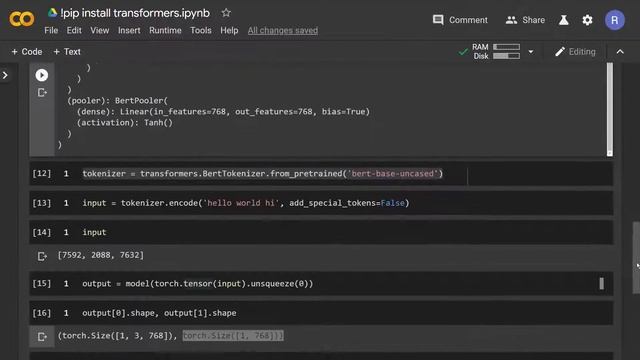Click the notebook title !pip install transformers.ipynb
Viewport: 640px width, 360px height.
tap(135, 13)
